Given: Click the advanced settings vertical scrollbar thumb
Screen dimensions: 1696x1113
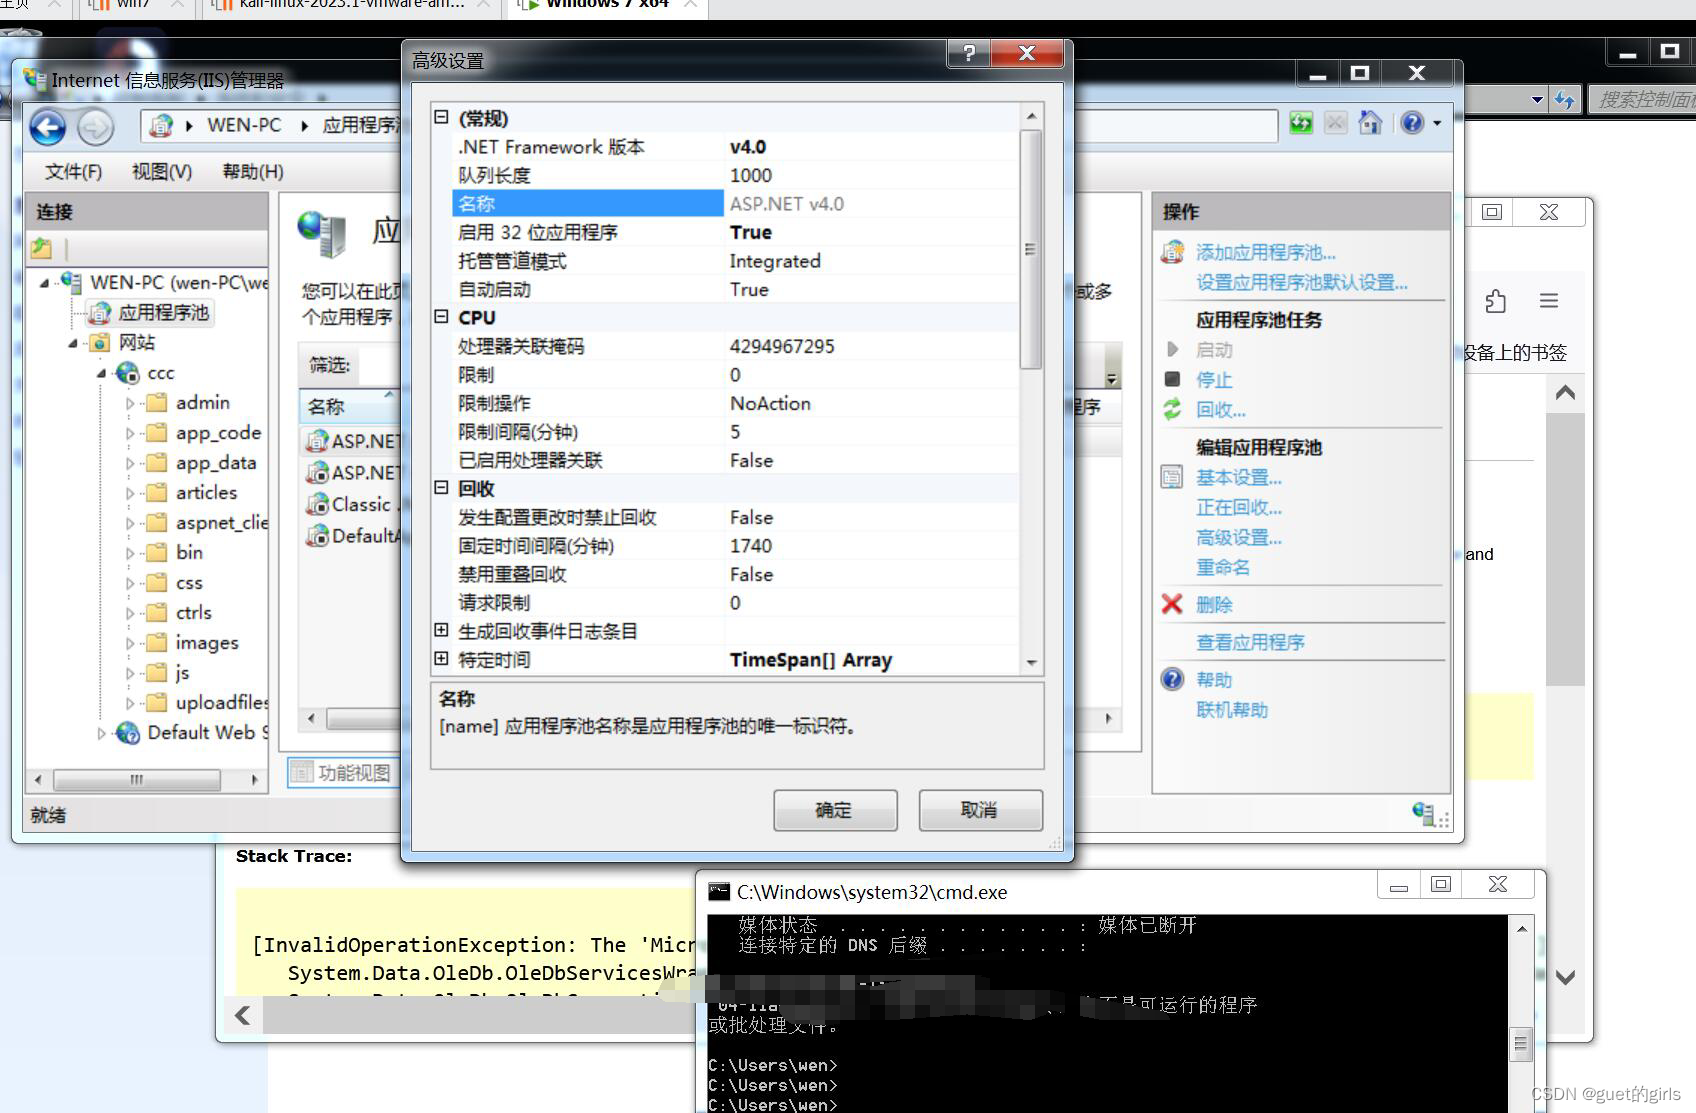Looking at the screenshot, I should click(1031, 249).
